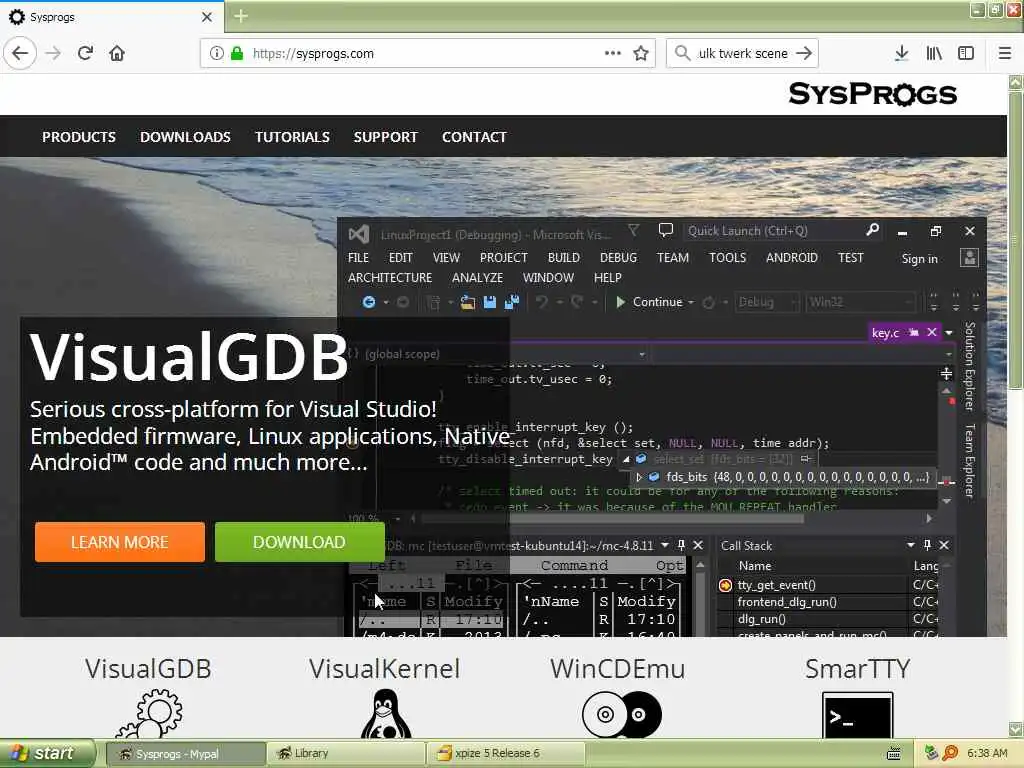1024x768 pixels.
Task: Open the TUTORIALS navigation item
Action: [x=292, y=137]
